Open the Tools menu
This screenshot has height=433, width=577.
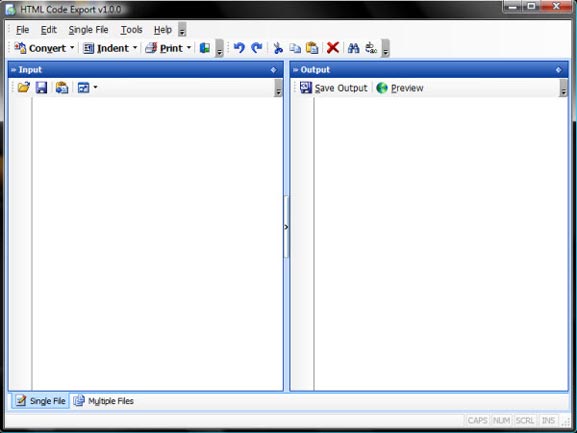coord(131,30)
